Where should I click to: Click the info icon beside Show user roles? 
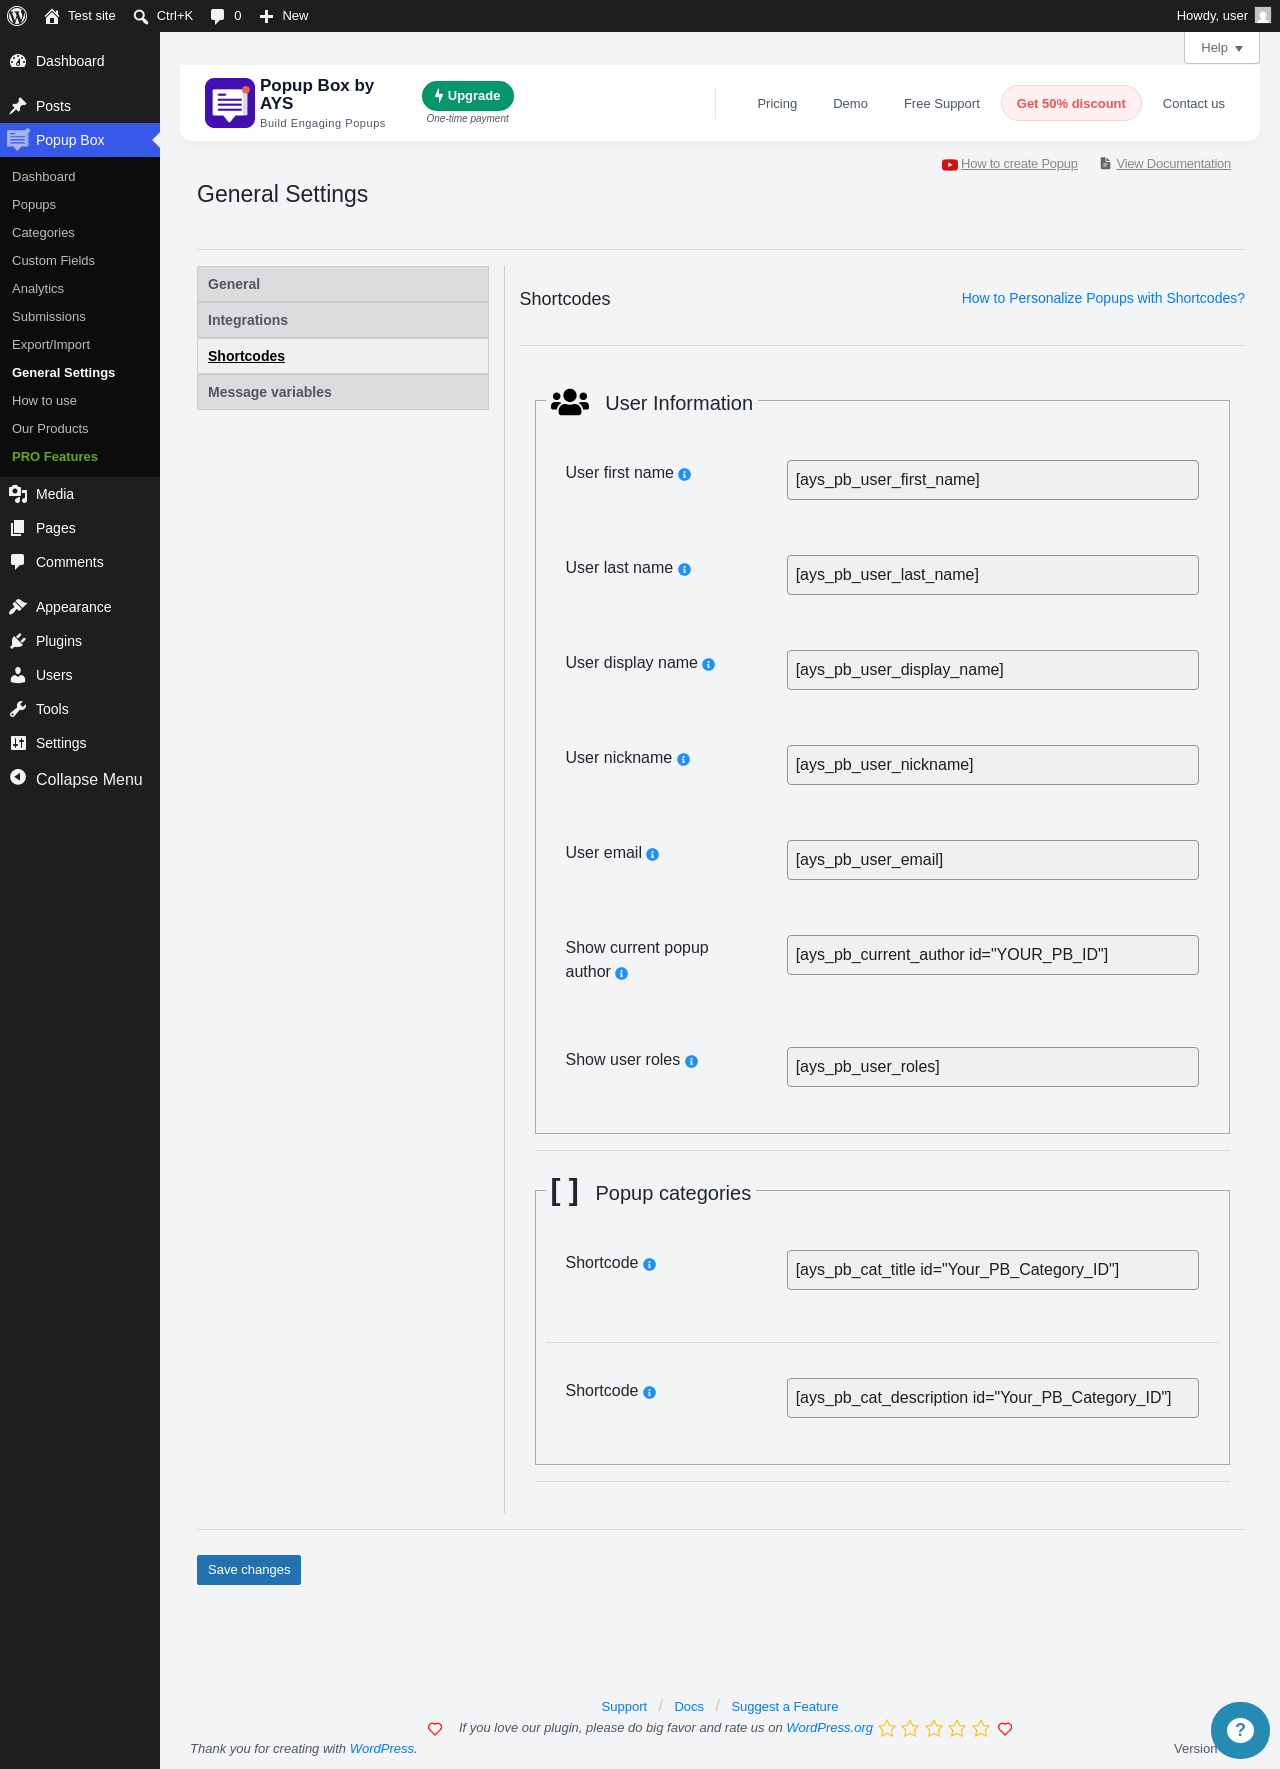[x=692, y=1062]
